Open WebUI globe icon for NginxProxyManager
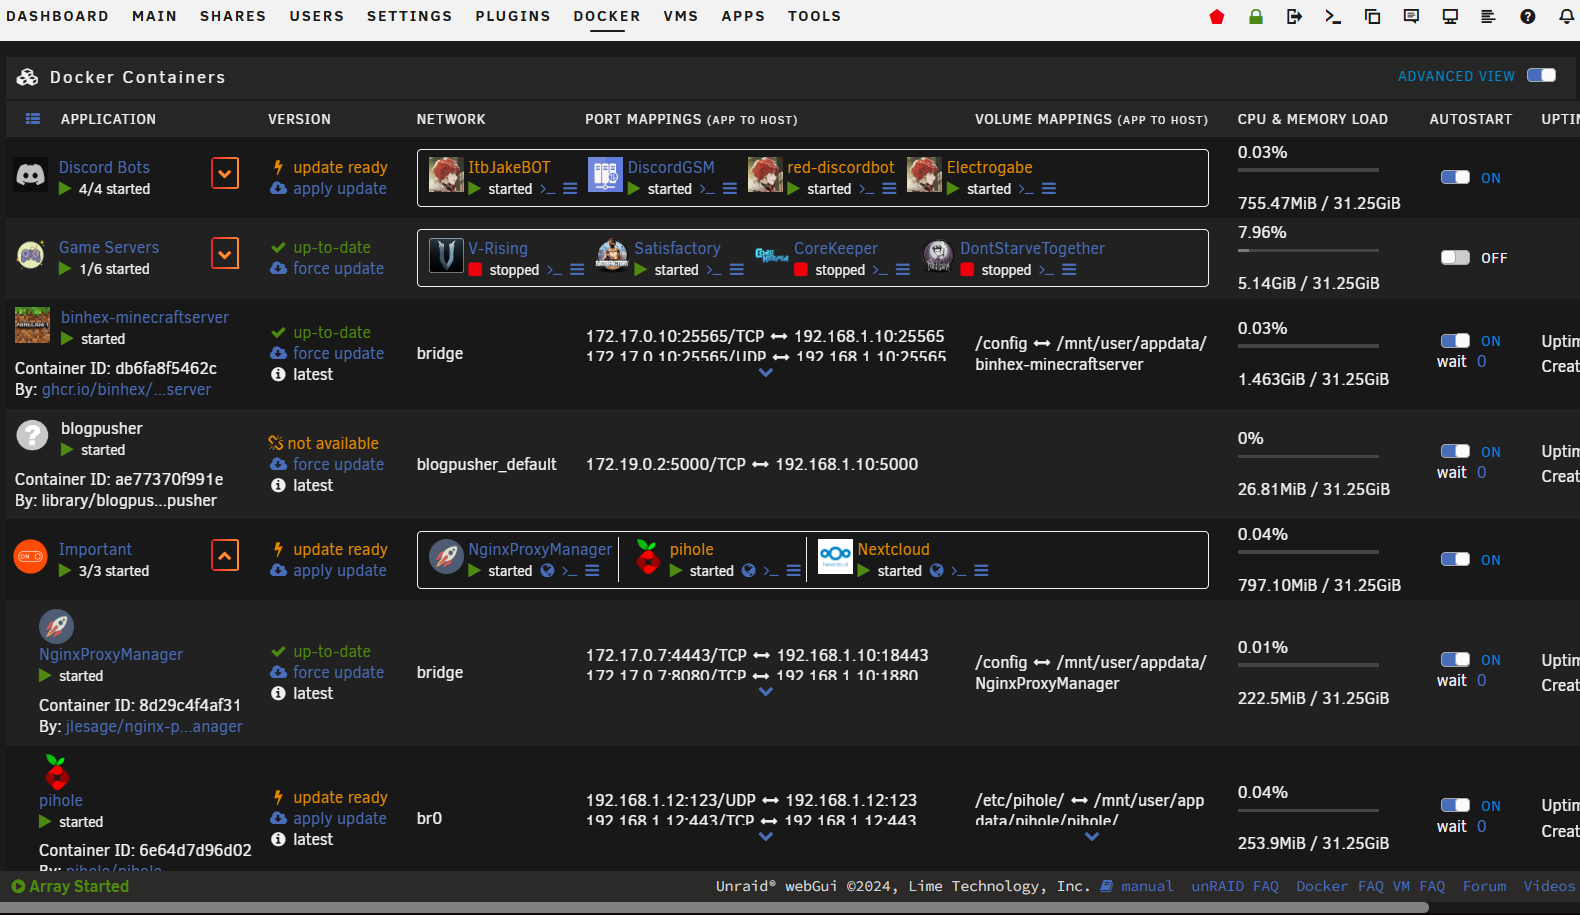Screen dimensions: 1580x915 pyautogui.click(x=547, y=571)
